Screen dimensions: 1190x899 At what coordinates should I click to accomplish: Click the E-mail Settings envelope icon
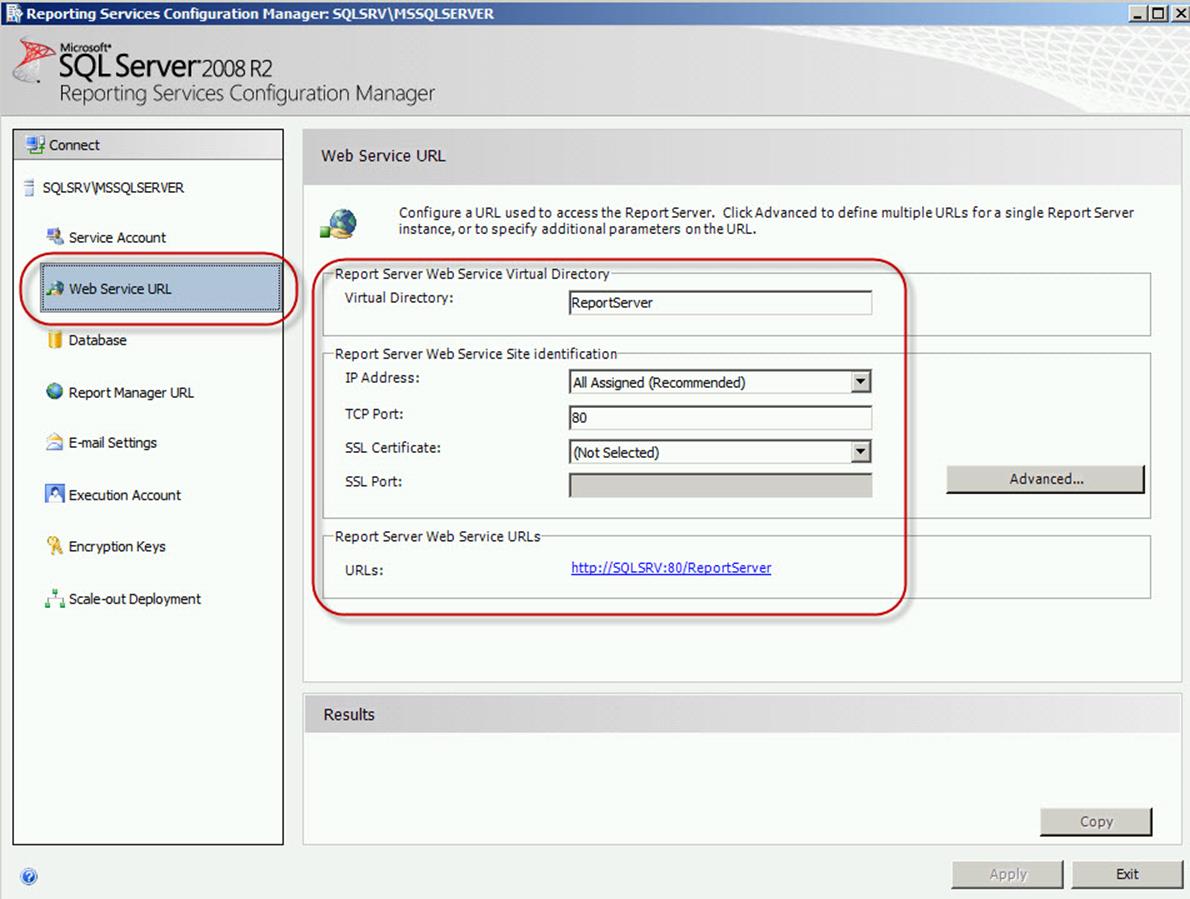point(55,442)
